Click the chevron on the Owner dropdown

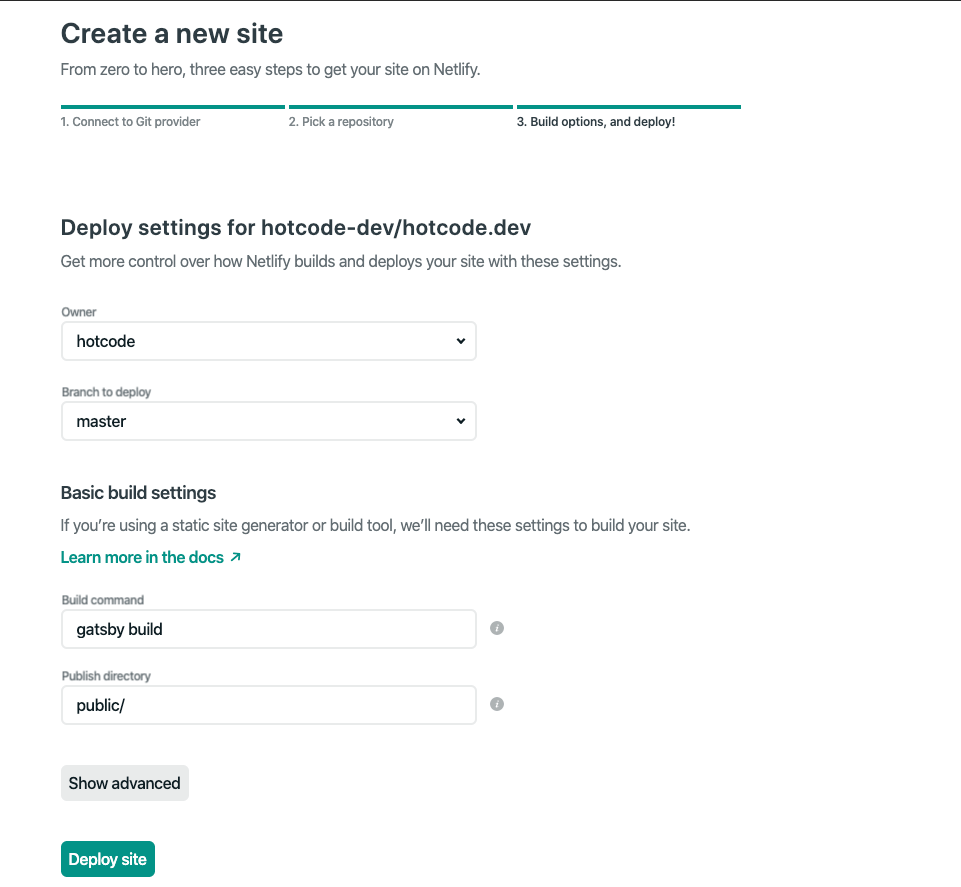pyautogui.click(x=461, y=341)
